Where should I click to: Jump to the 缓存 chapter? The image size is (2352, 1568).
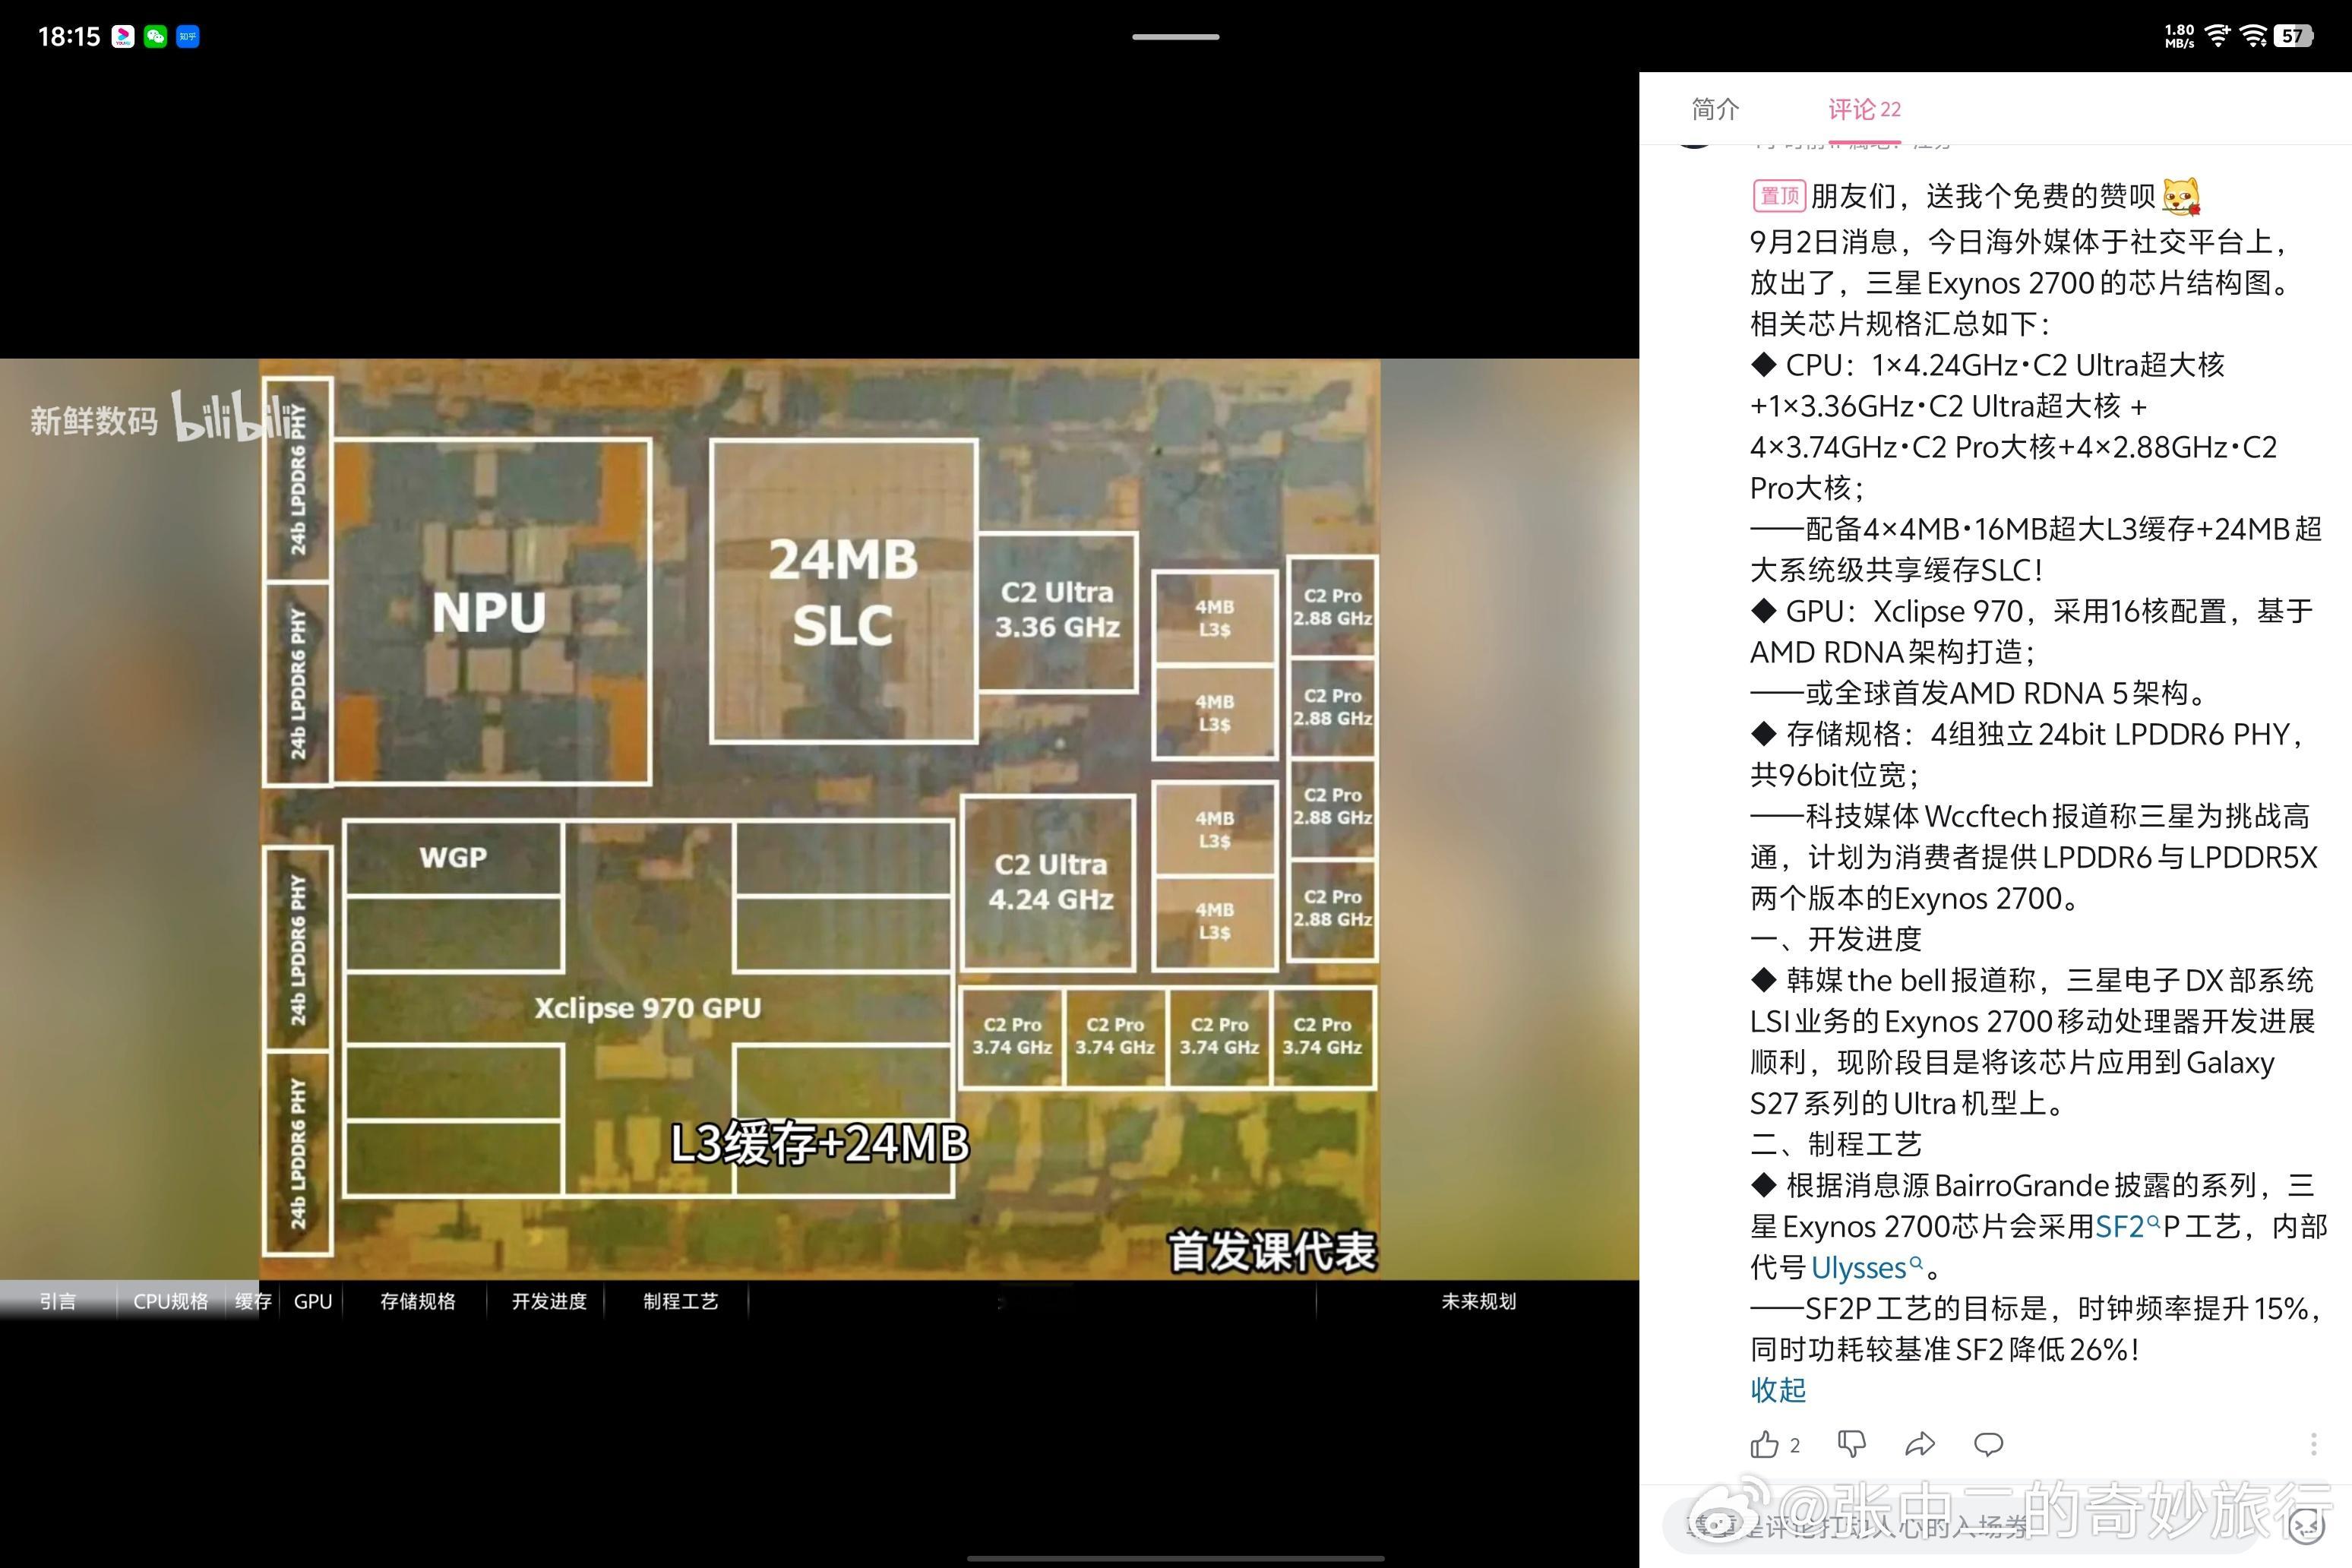tap(253, 1301)
